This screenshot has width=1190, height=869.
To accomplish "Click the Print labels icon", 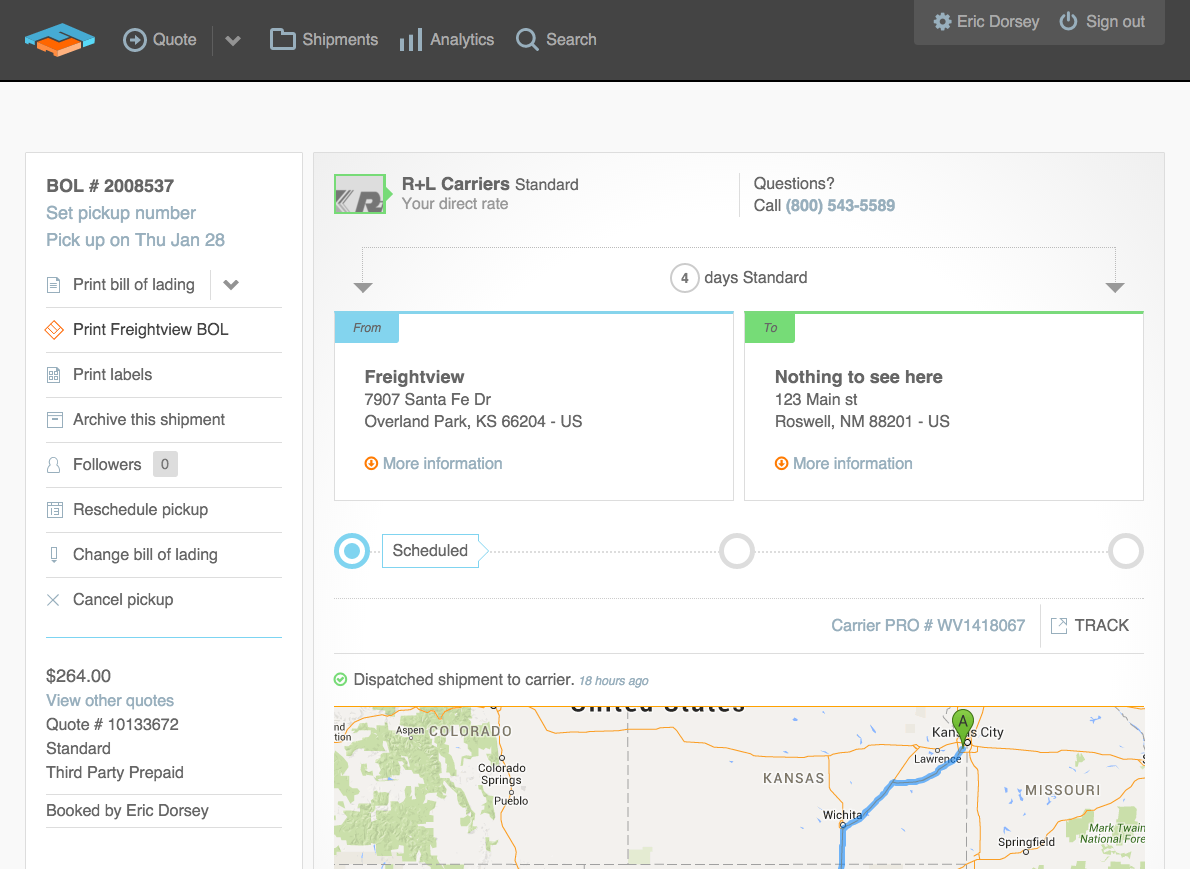I will point(54,375).
